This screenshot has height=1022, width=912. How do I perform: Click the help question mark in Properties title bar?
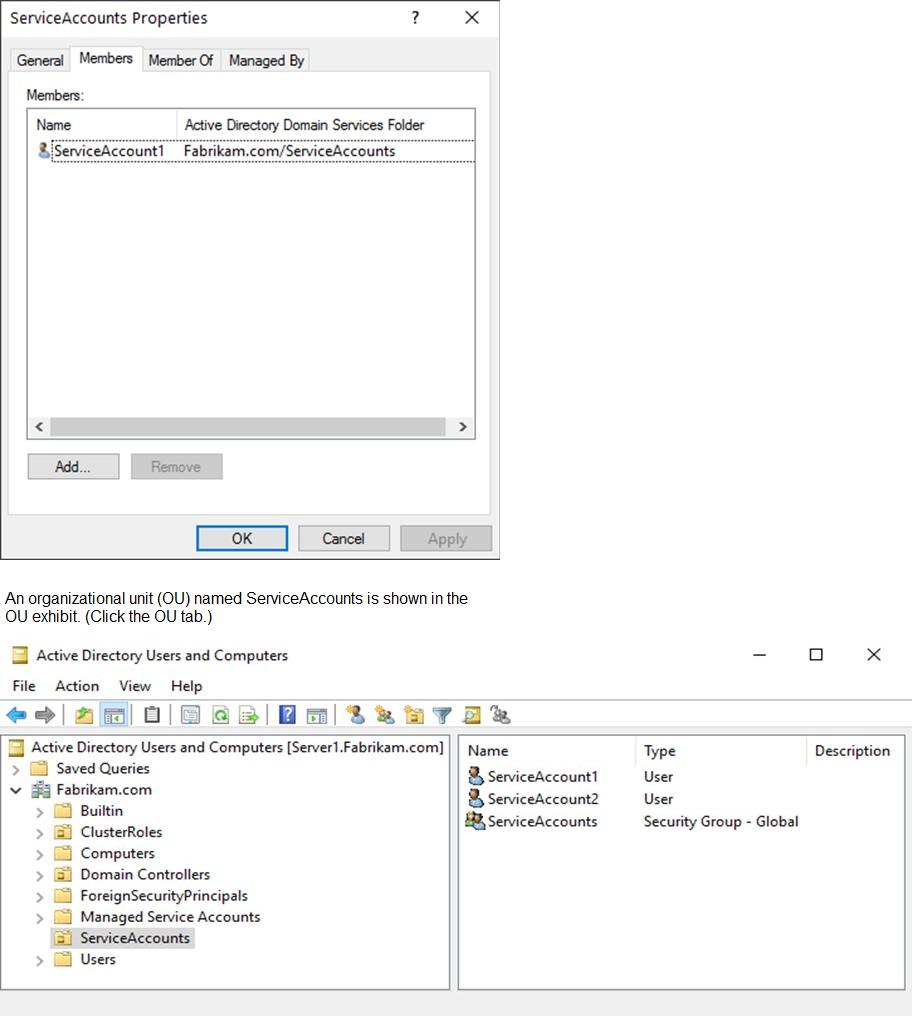click(415, 18)
